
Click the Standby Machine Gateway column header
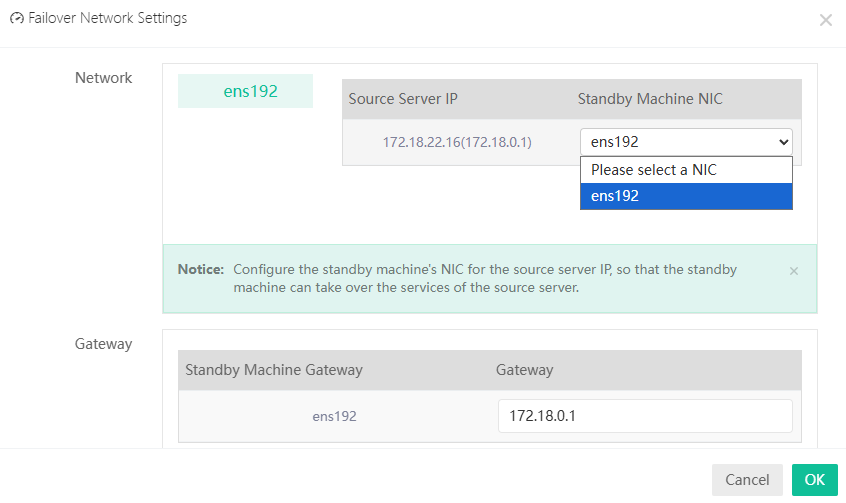[274, 370]
